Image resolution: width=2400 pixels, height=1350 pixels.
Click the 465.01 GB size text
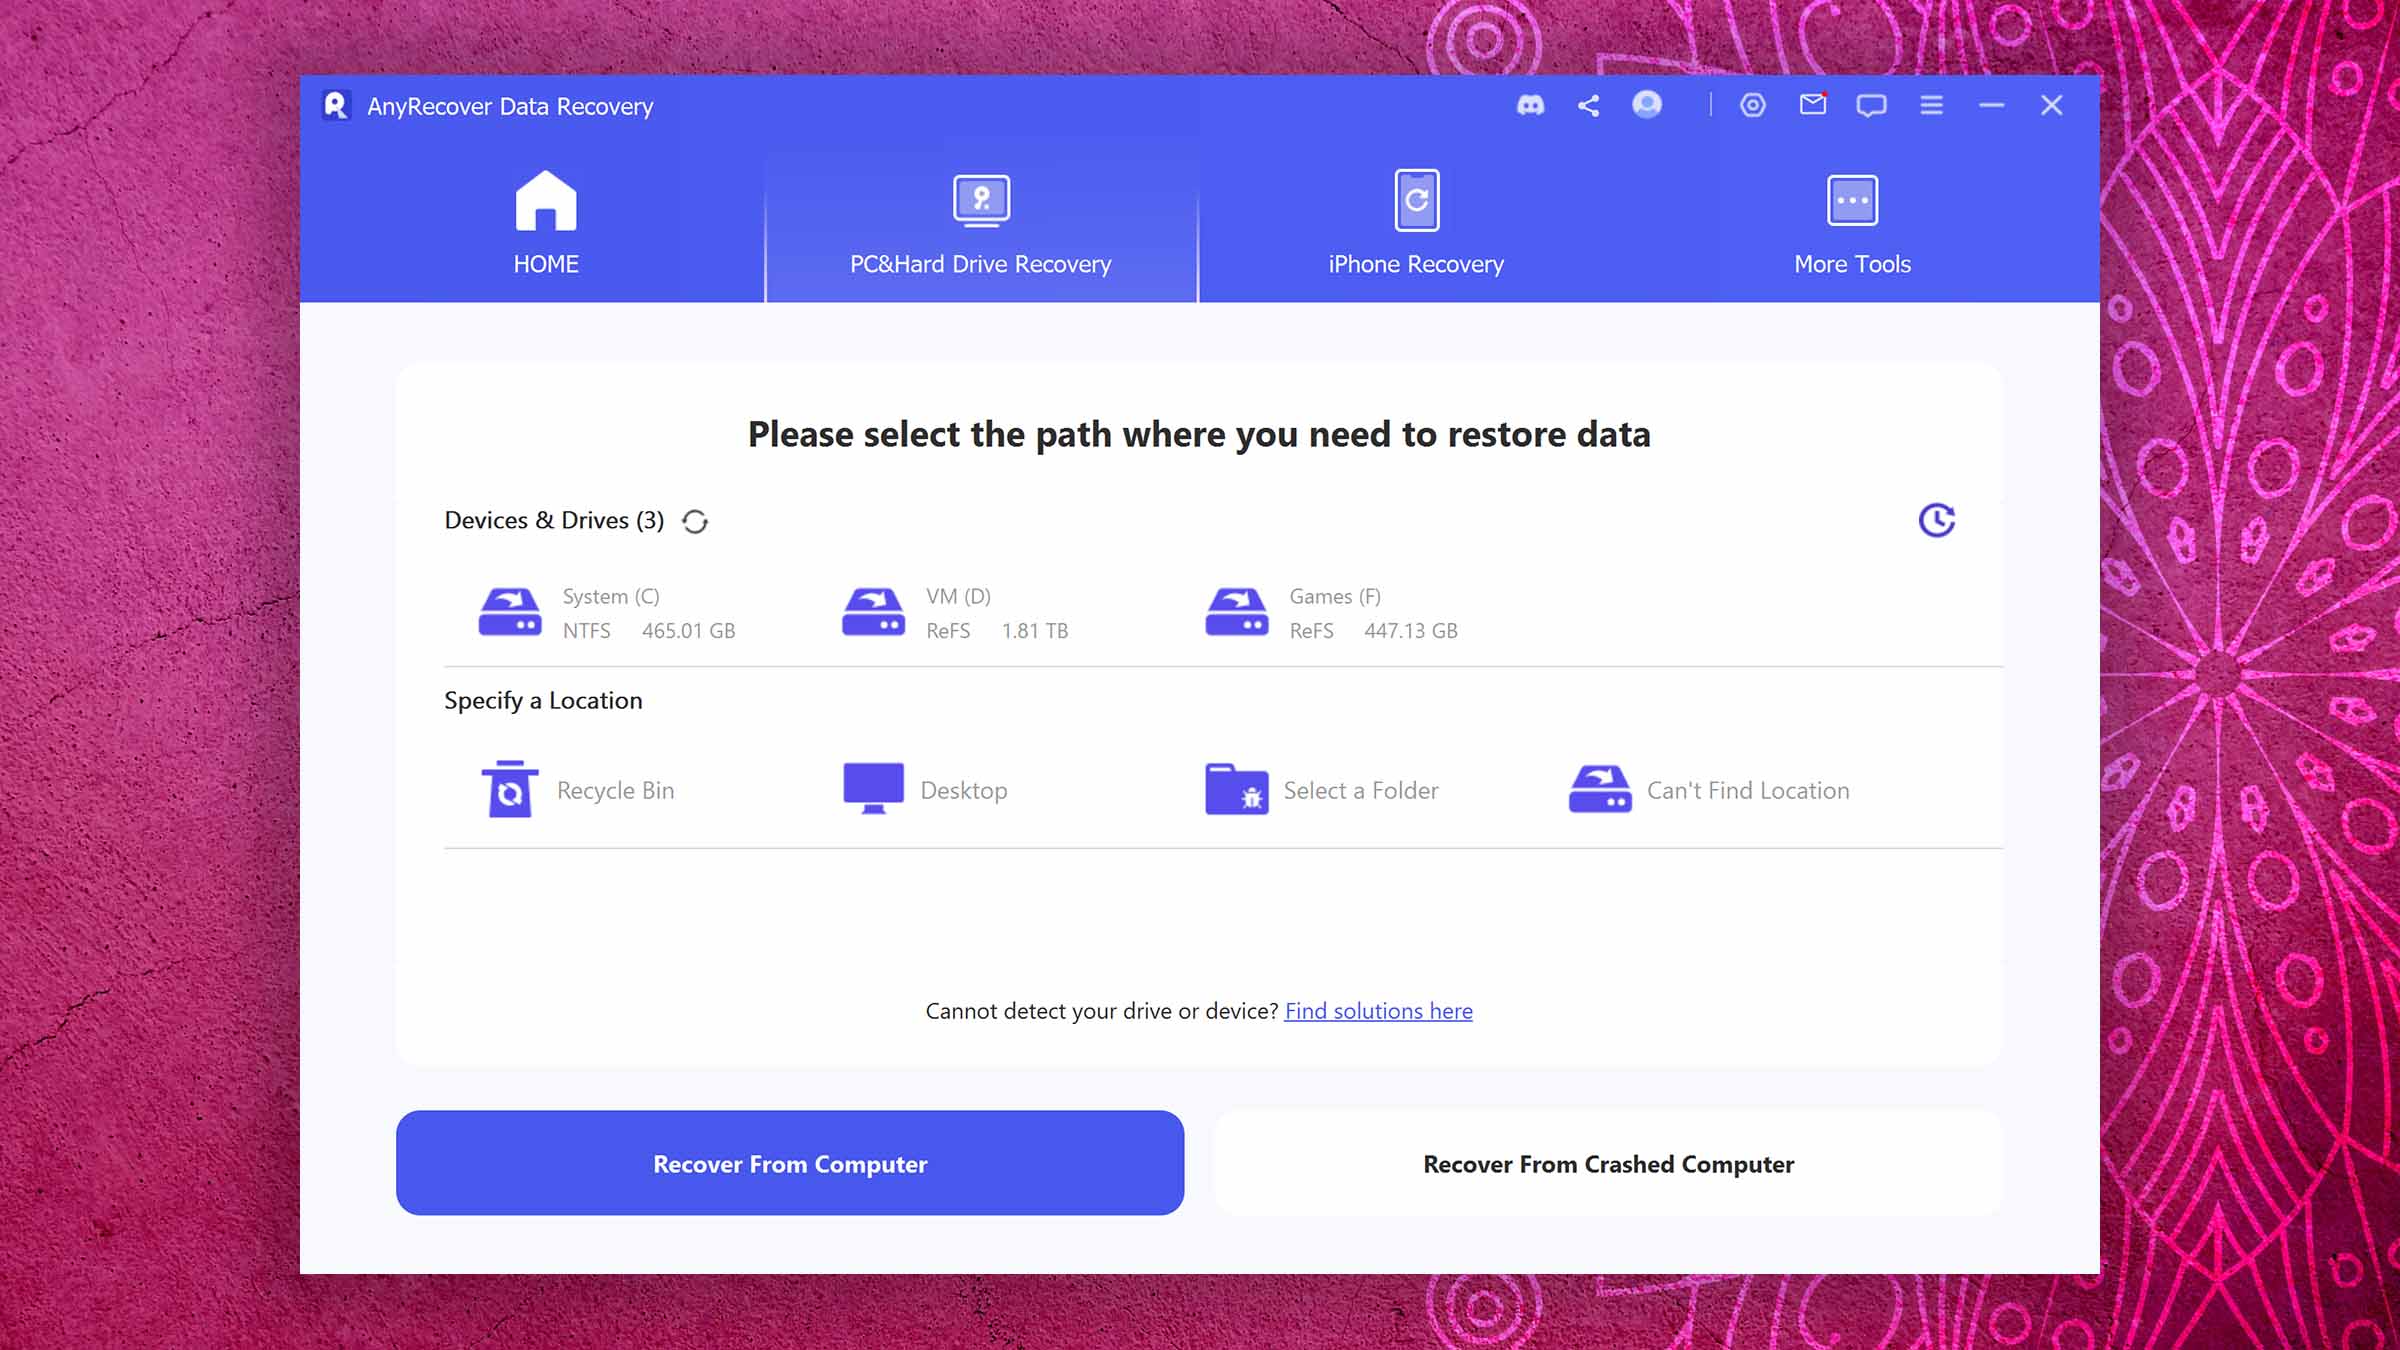[x=688, y=631]
